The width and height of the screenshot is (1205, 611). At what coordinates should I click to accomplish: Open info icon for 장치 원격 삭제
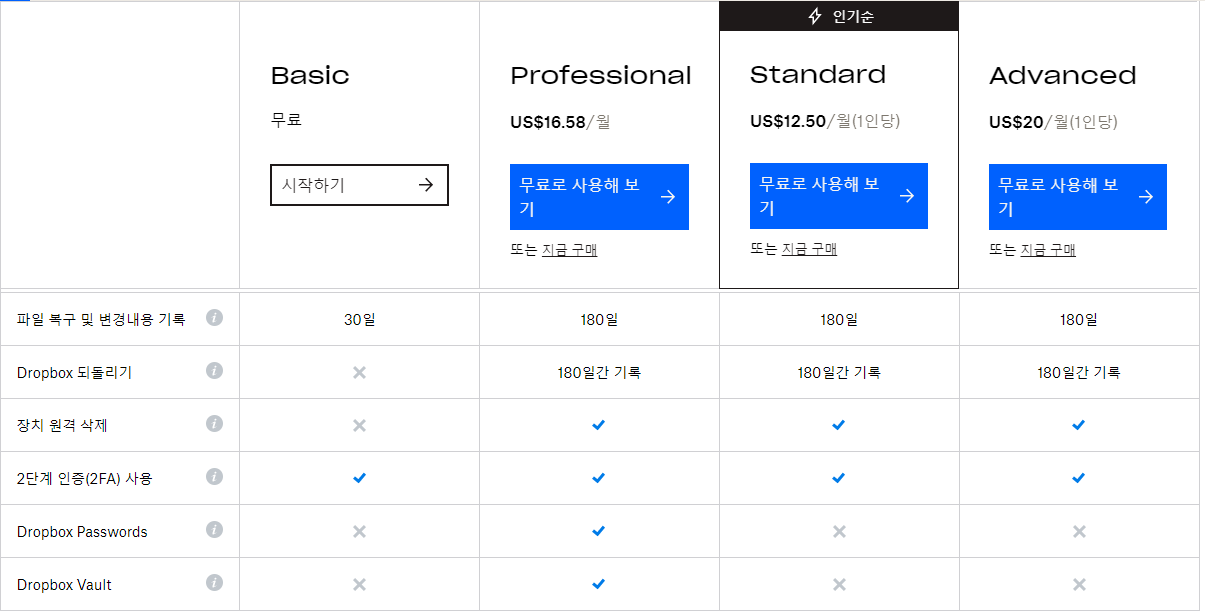214,424
